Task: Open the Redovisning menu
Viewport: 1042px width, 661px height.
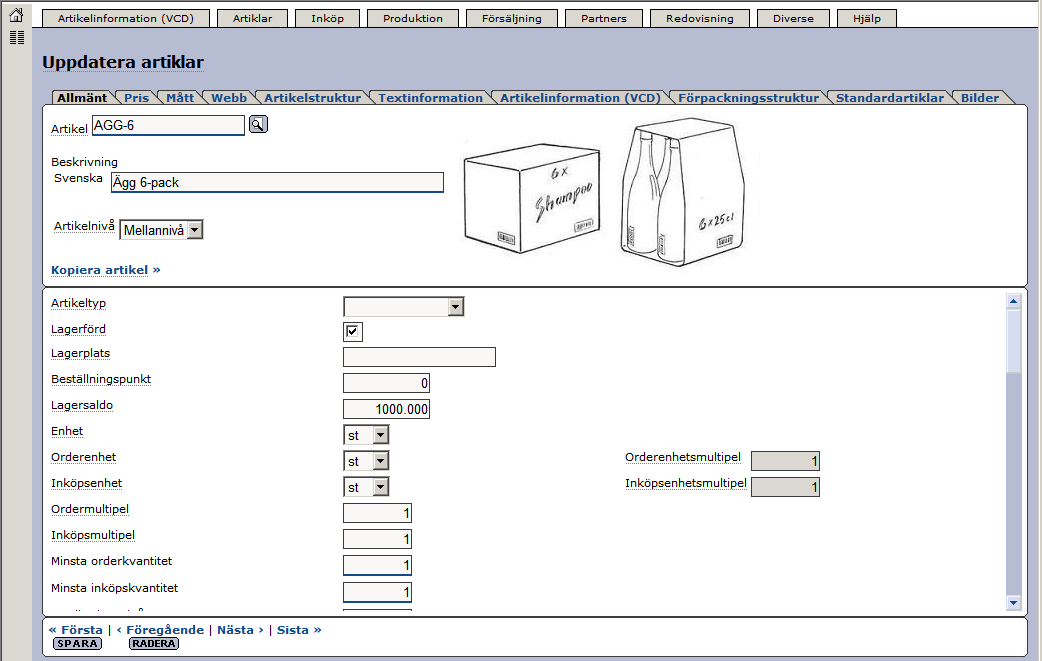Action: [x=700, y=19]
